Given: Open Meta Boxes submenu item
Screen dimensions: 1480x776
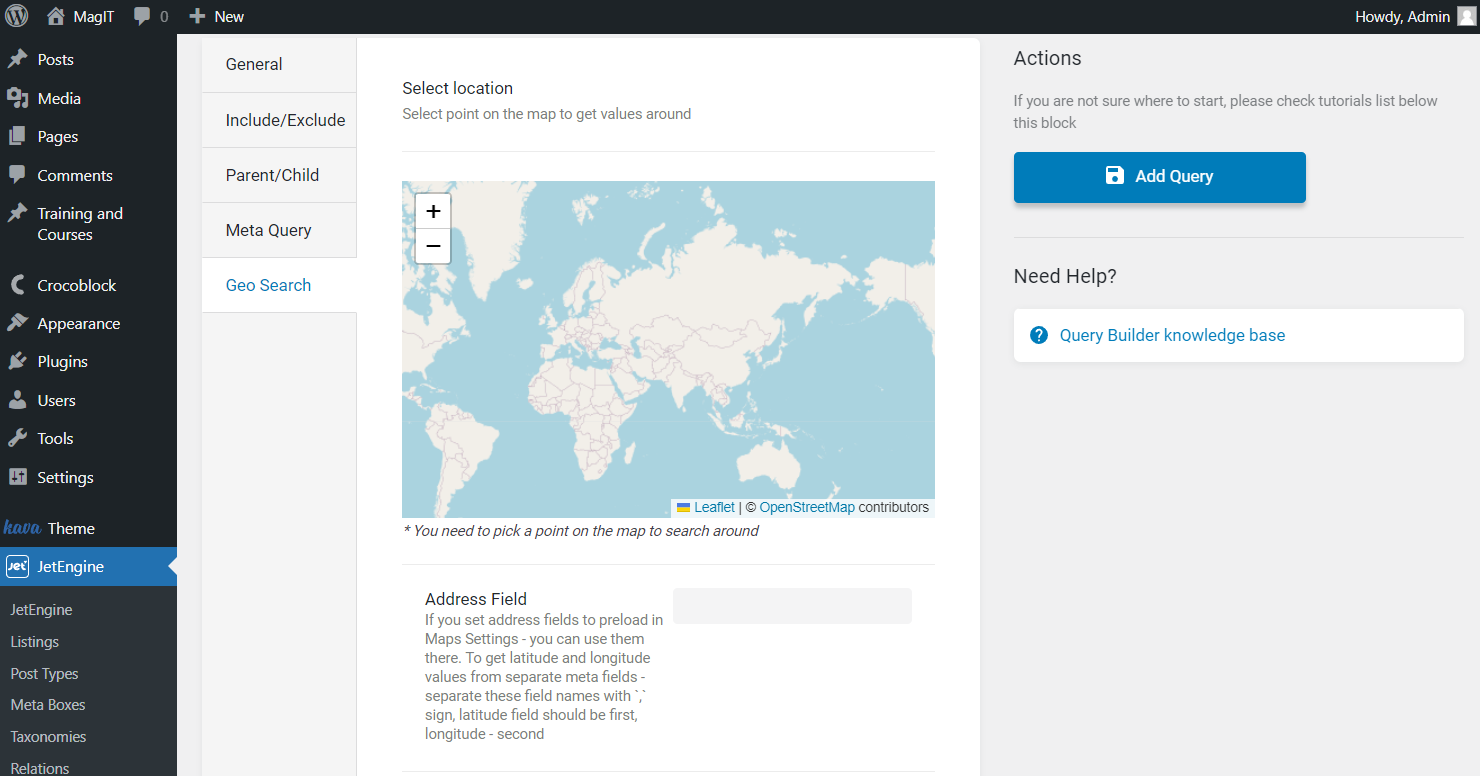Looking at the screenshot, I should 48,705.
